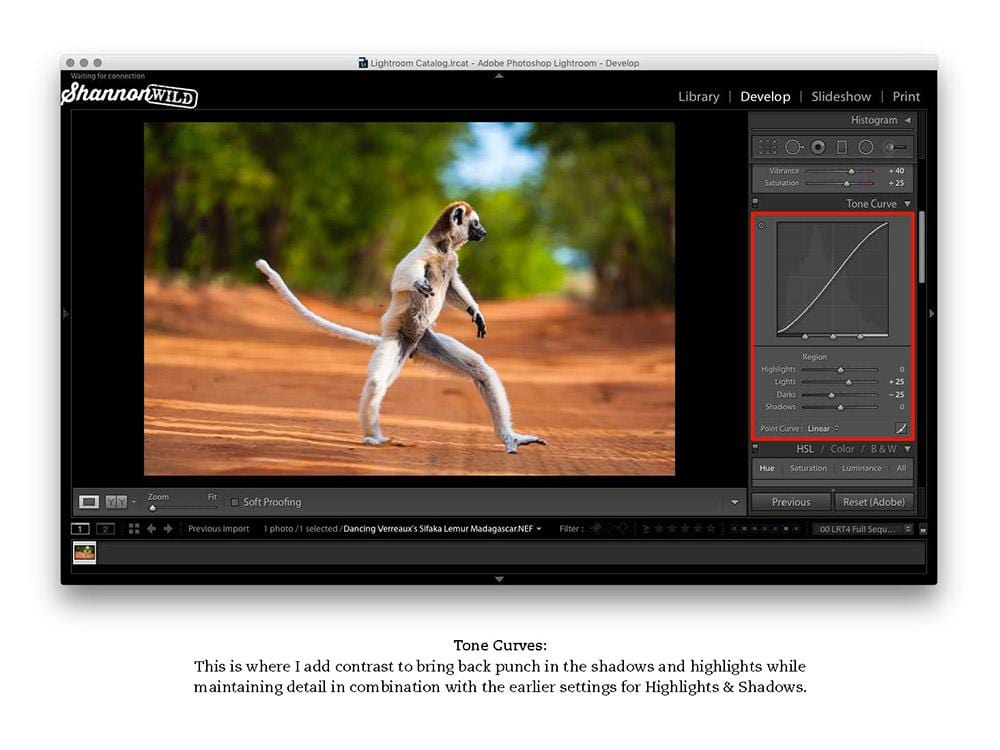Select the Crop Overlay tool
Image resolution: width=1000 pixels, height=750 pixels.
tap(767, 147)
